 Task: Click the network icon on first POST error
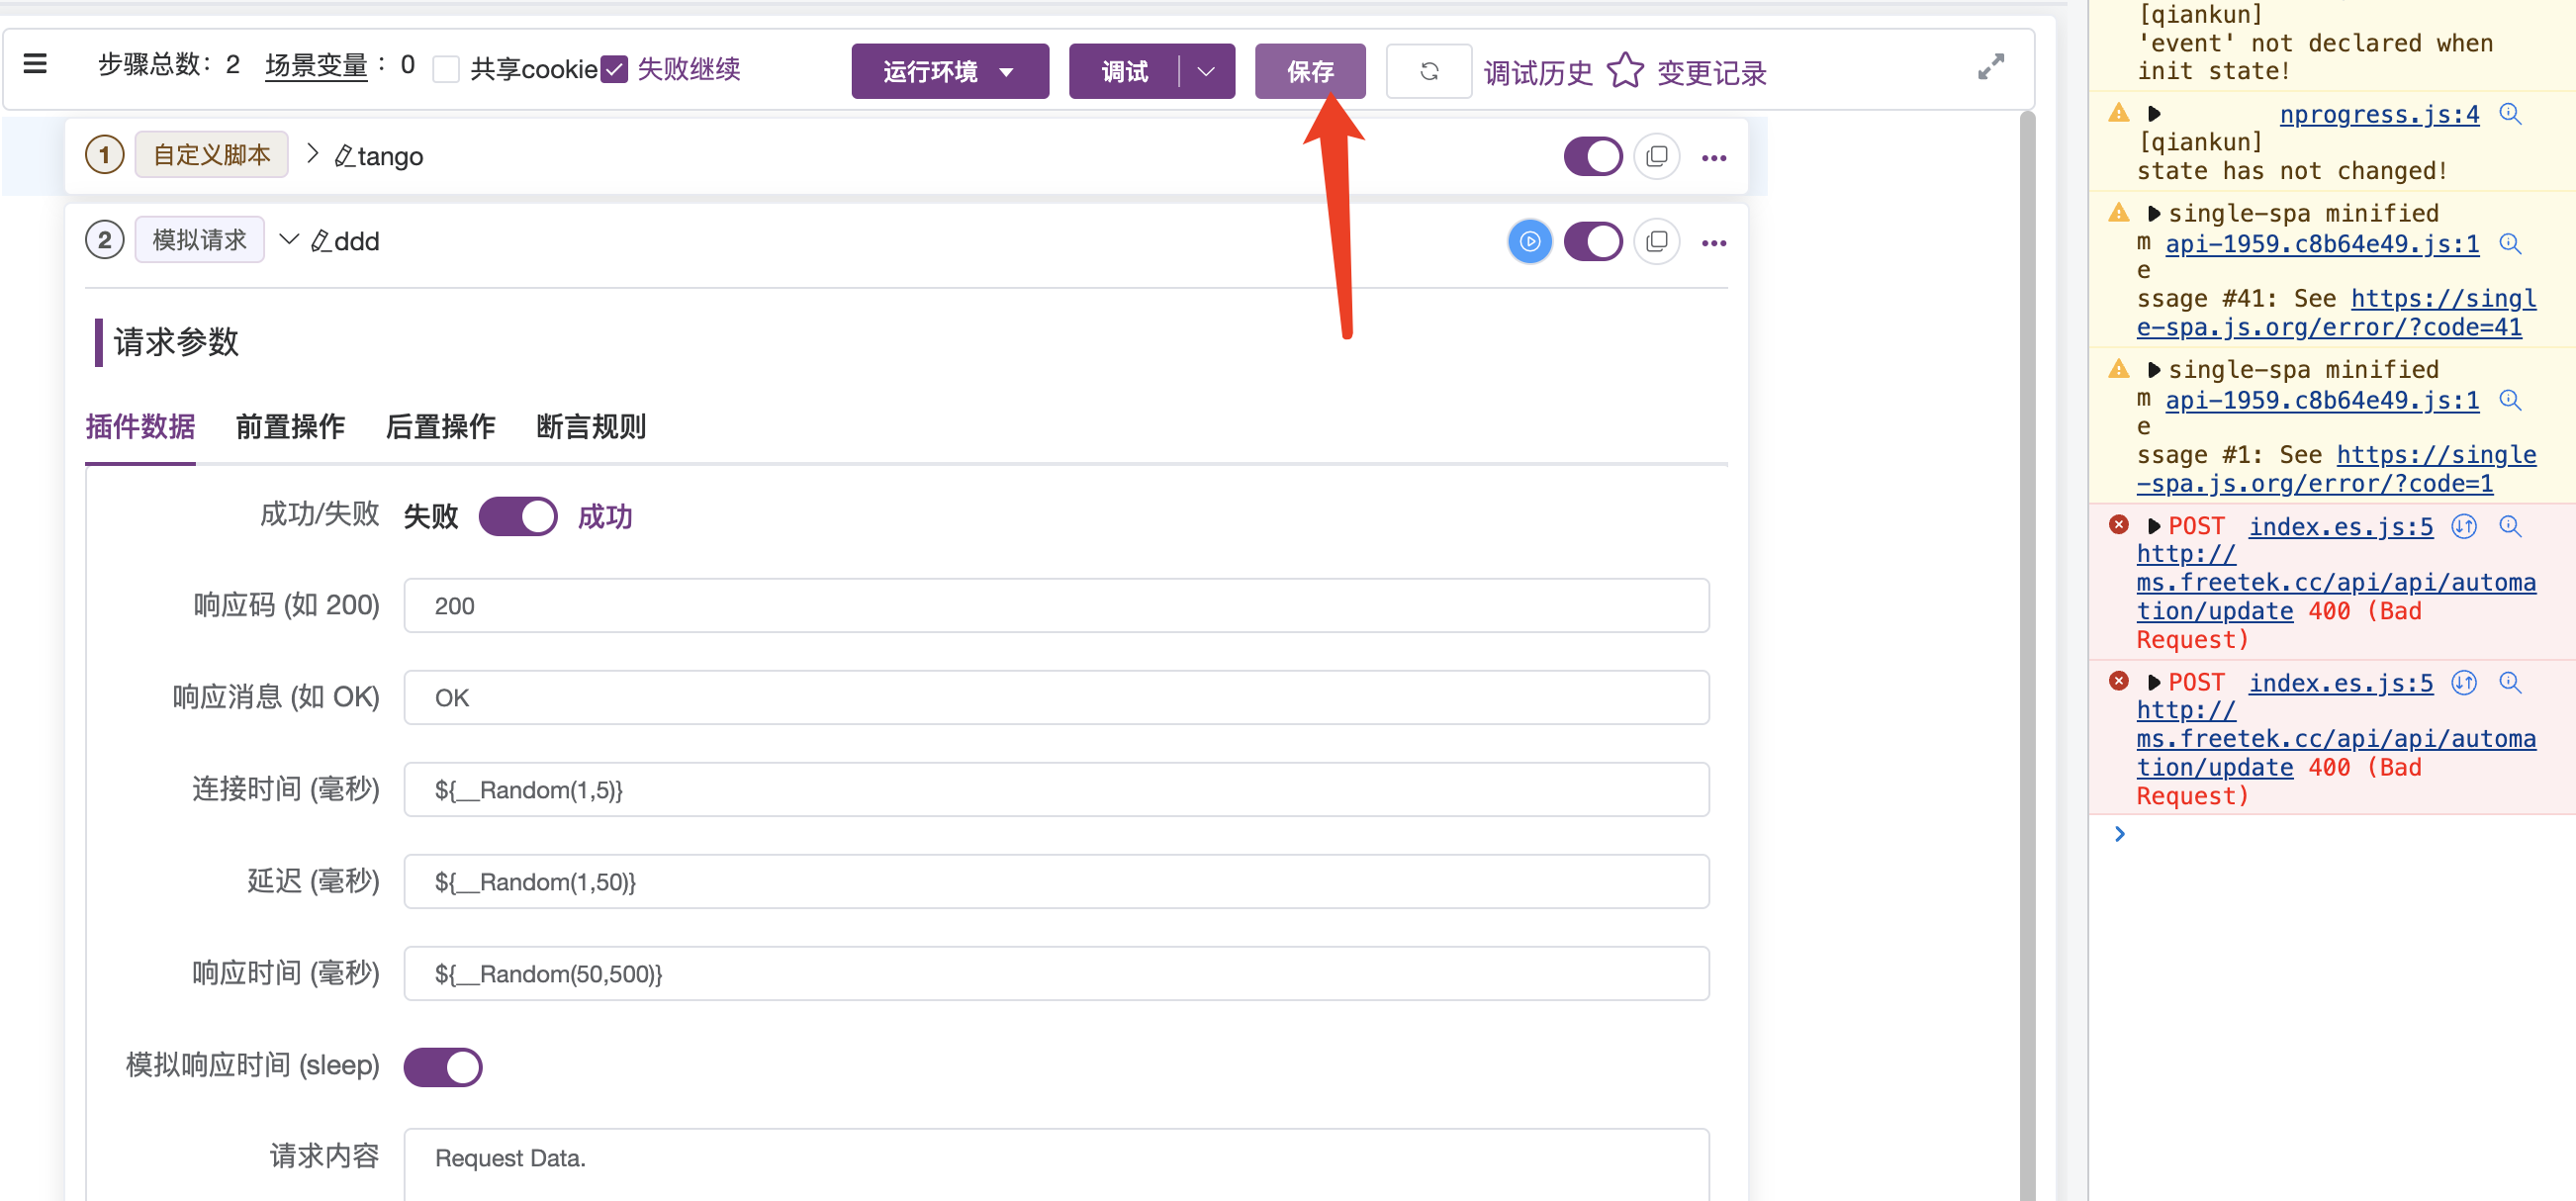[x=2464, y=526]
